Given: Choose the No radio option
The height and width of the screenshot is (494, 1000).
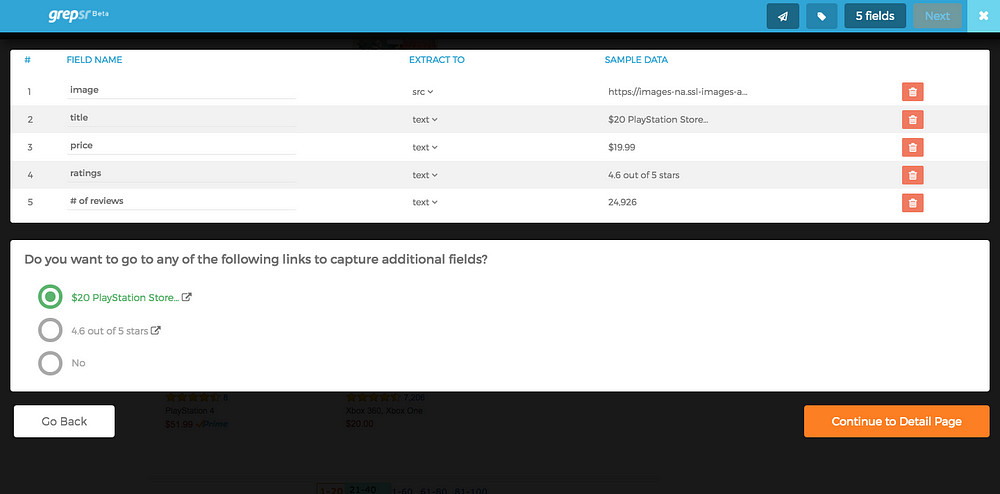Looking at the screenshot, I should 50,363.
